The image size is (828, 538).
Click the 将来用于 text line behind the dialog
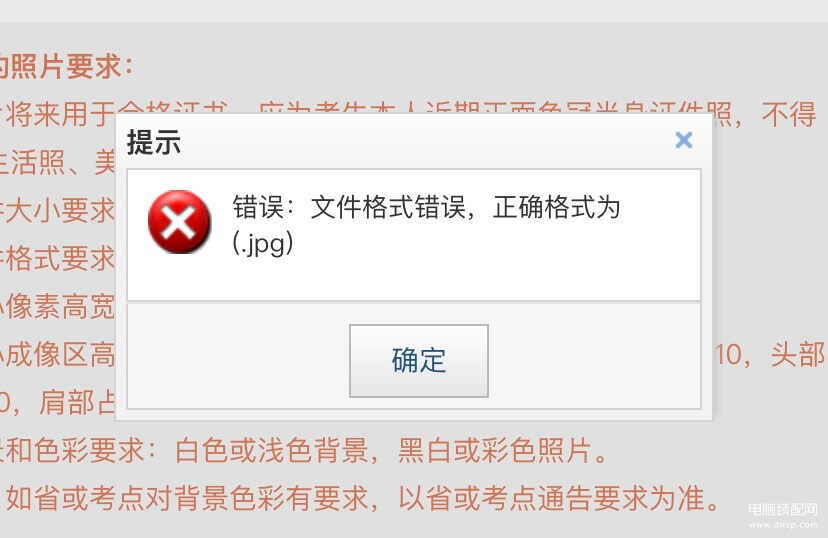pos(58,113)
